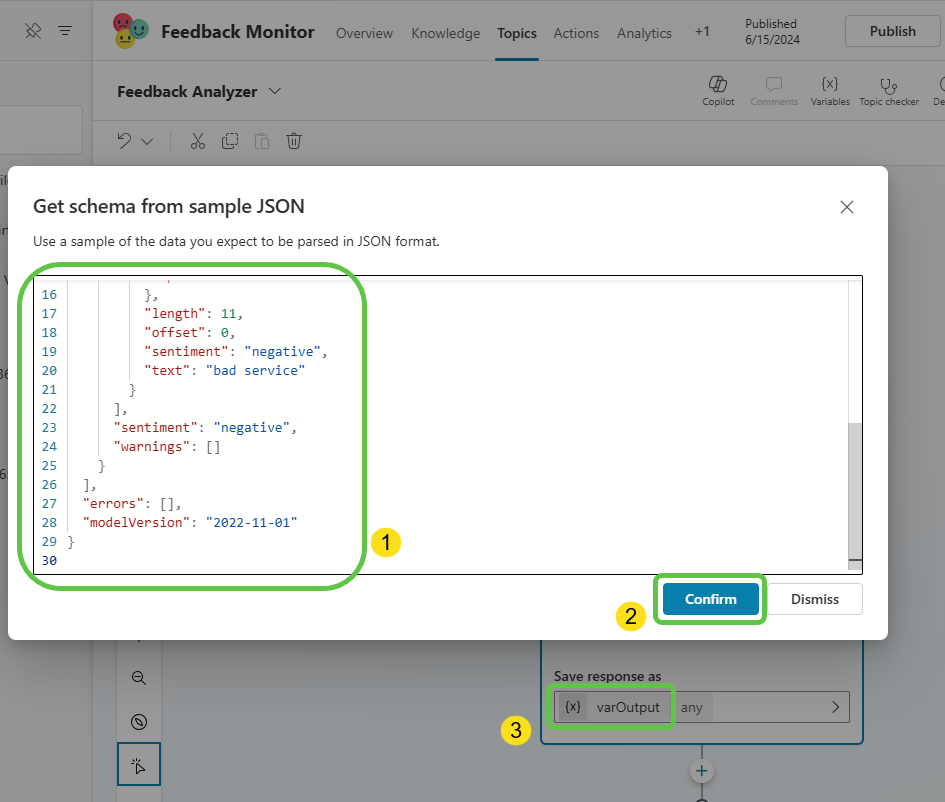Click the Copilot icon in the toolbar
Image resolution: width=945 pixels, height=802 pixels.
click(x=717, y=85)
